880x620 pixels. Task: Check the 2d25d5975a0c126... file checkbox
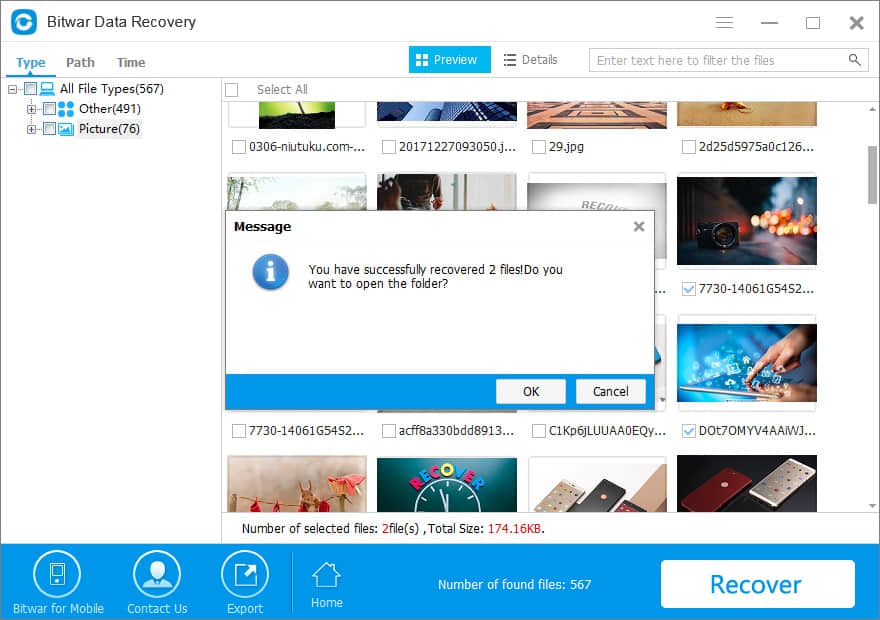tap(689, 147)
